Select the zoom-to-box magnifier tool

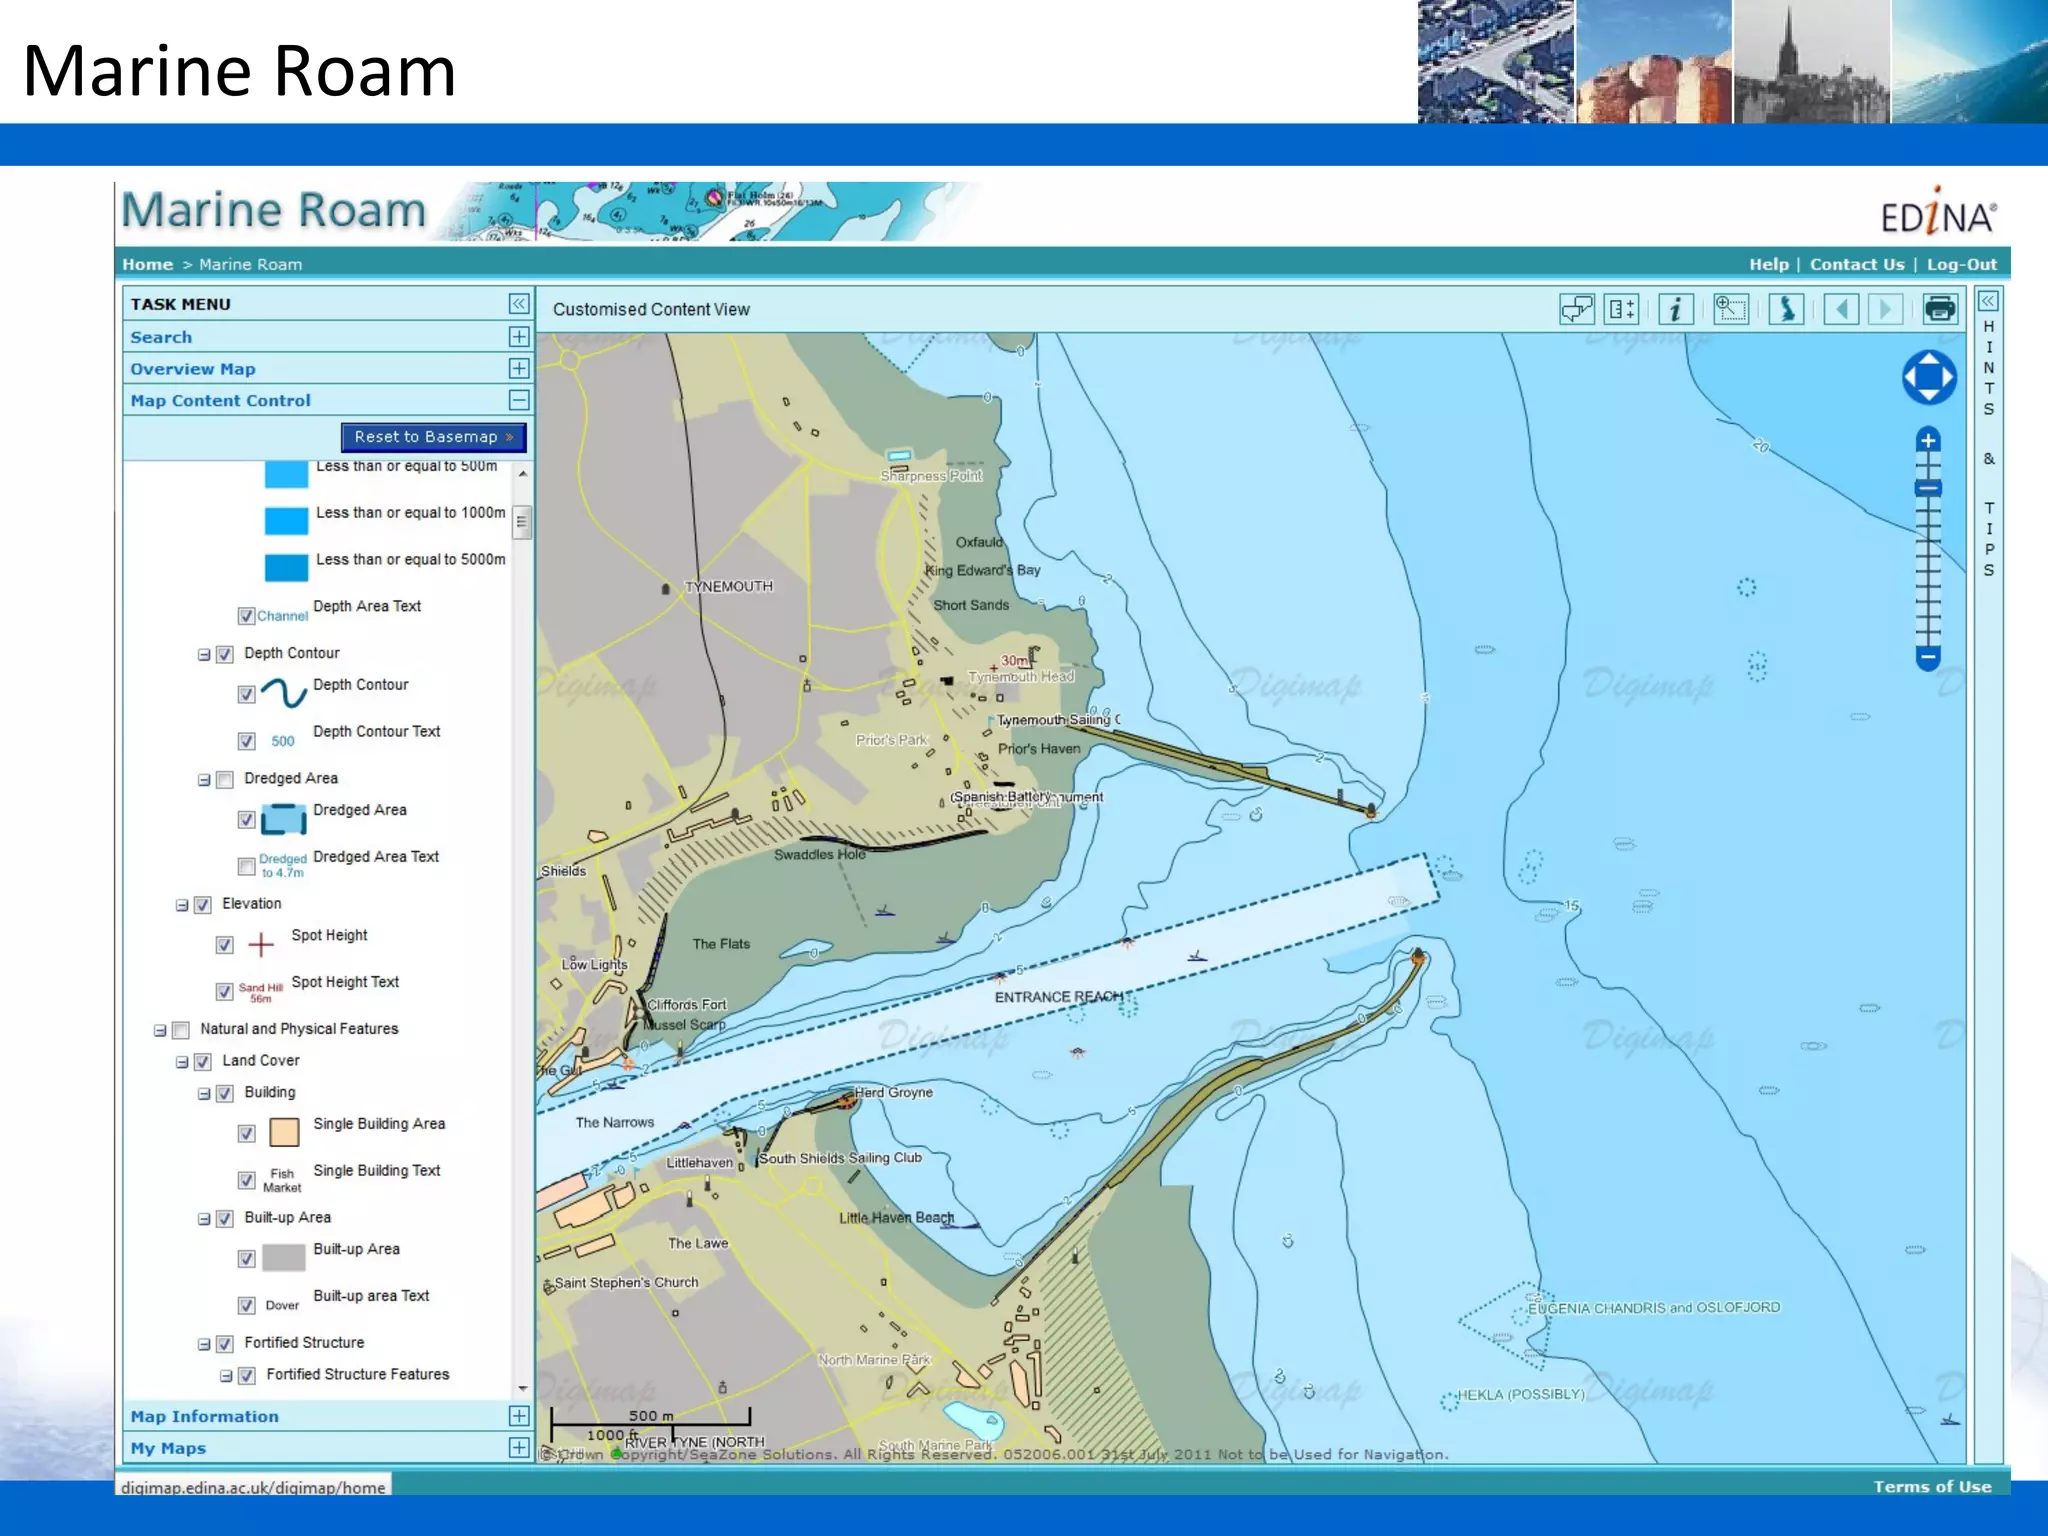(1730, 309)
